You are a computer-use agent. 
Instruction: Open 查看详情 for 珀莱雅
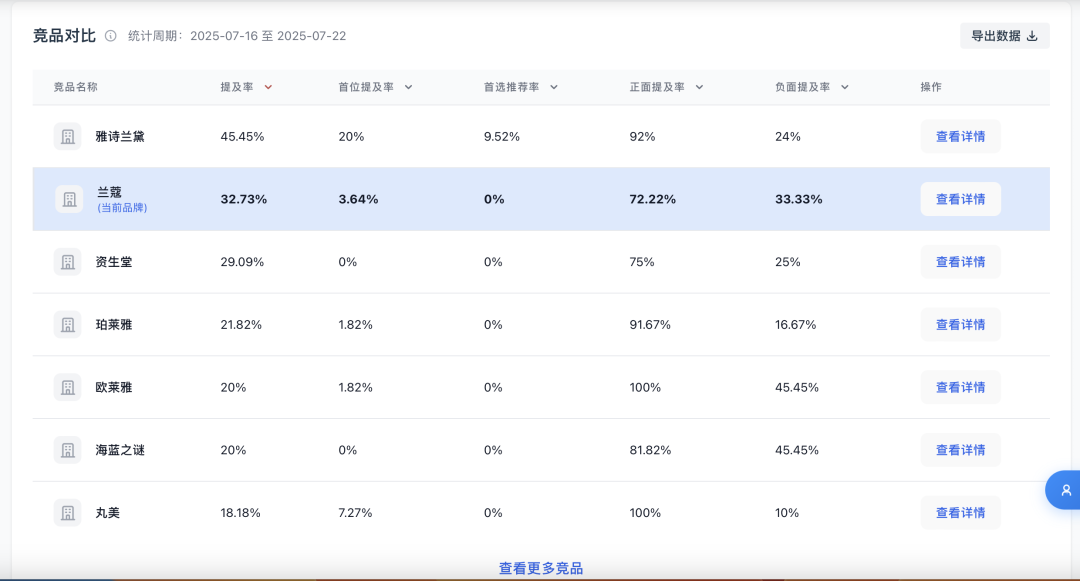click(960, 324)
